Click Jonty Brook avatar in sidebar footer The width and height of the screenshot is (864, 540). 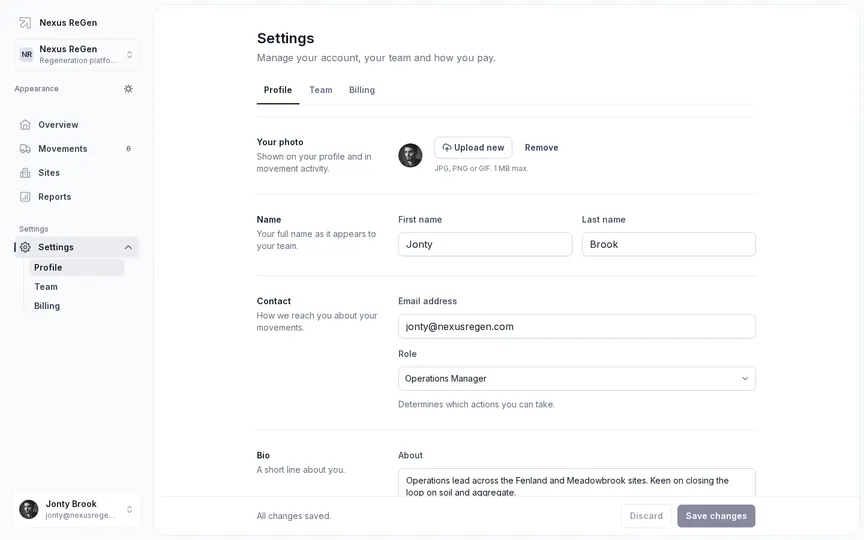pos(29,509)
